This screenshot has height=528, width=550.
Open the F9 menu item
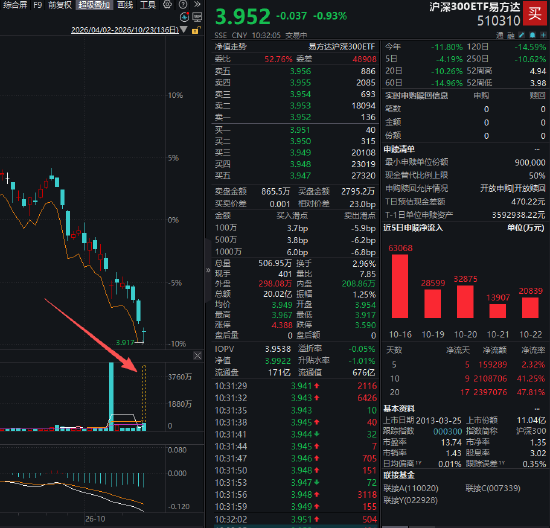tap(38, 5)
